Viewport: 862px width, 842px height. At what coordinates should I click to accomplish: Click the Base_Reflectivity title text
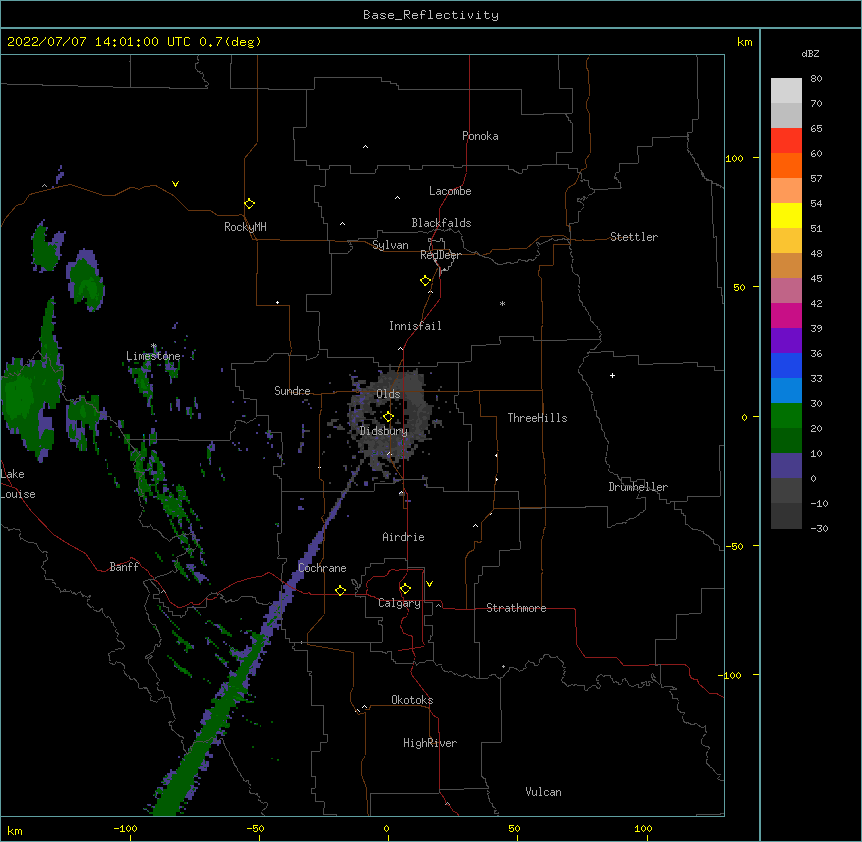(x=431, y=15)
